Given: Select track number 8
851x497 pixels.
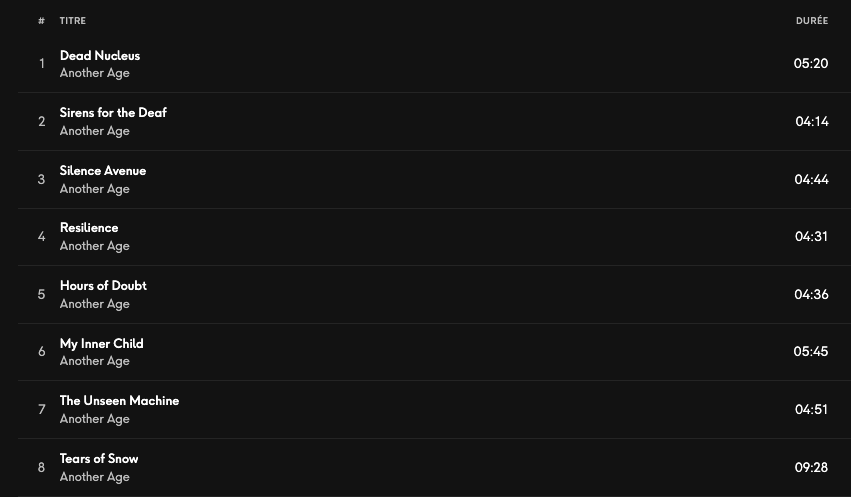Looking at the screenshot, I should pyautogui.click(x=42, y=468).
